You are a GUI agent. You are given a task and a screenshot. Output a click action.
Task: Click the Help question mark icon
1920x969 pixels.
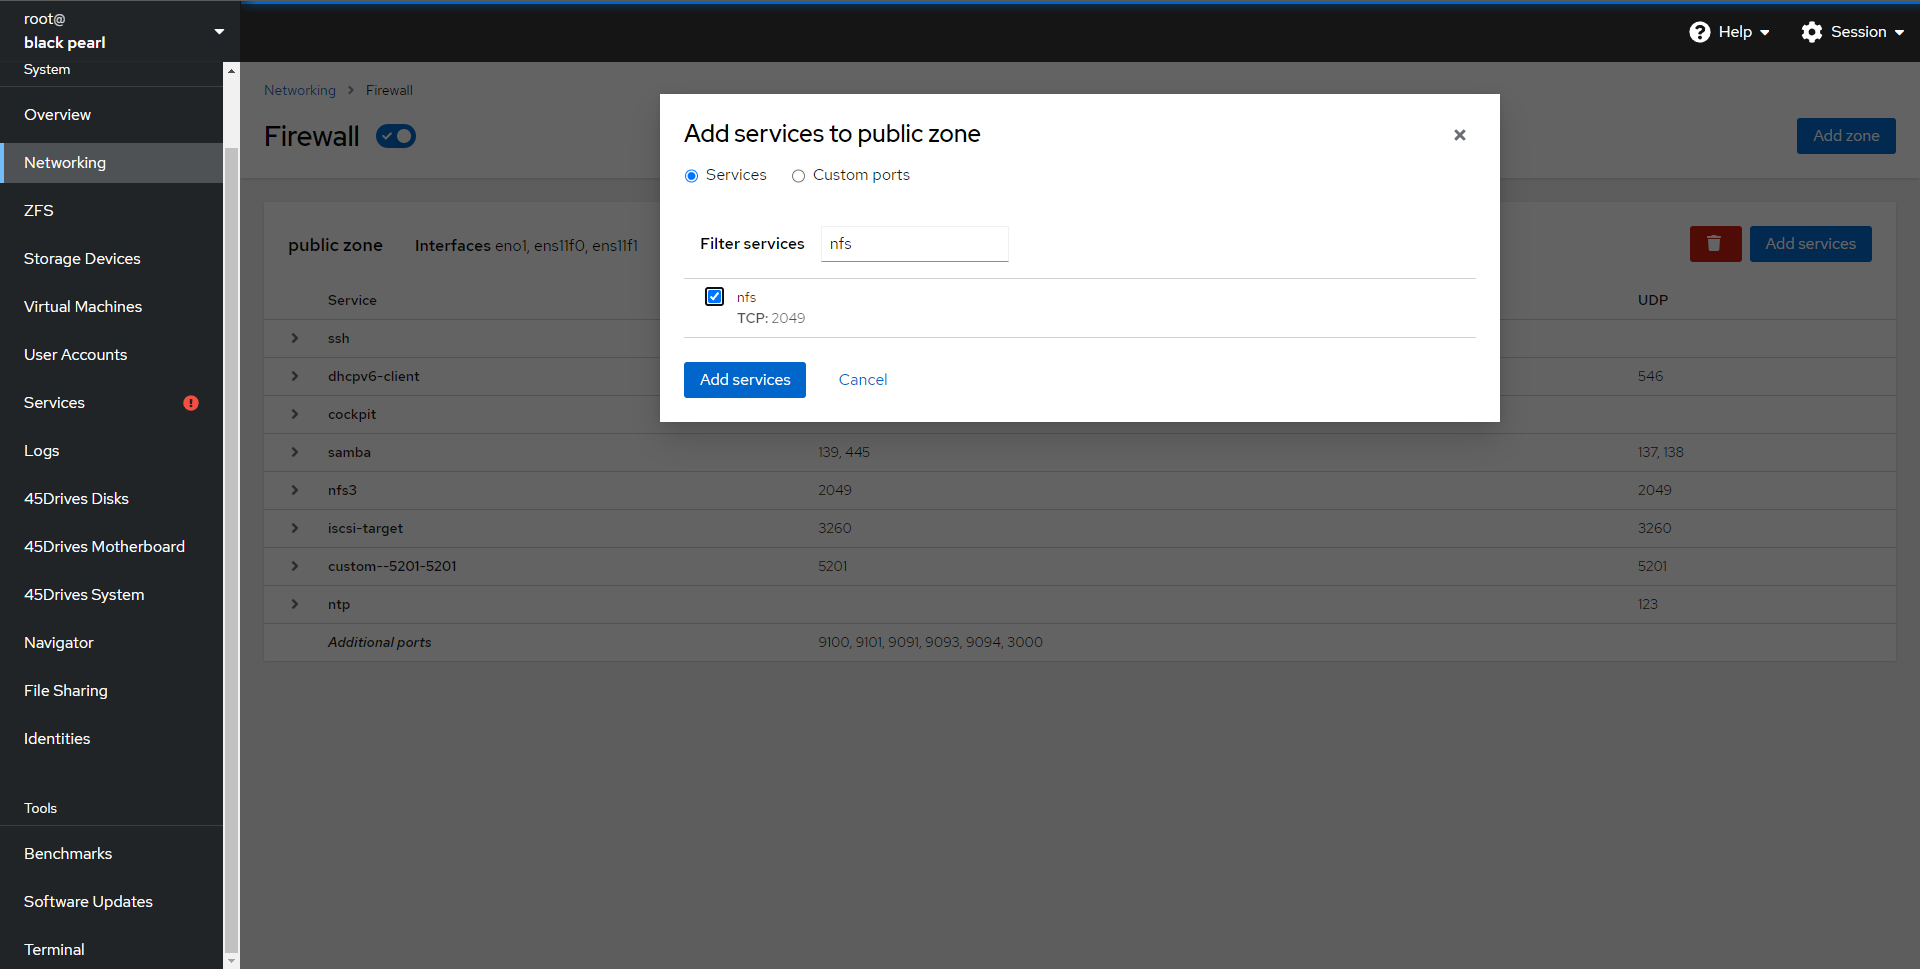(1699, 32)
